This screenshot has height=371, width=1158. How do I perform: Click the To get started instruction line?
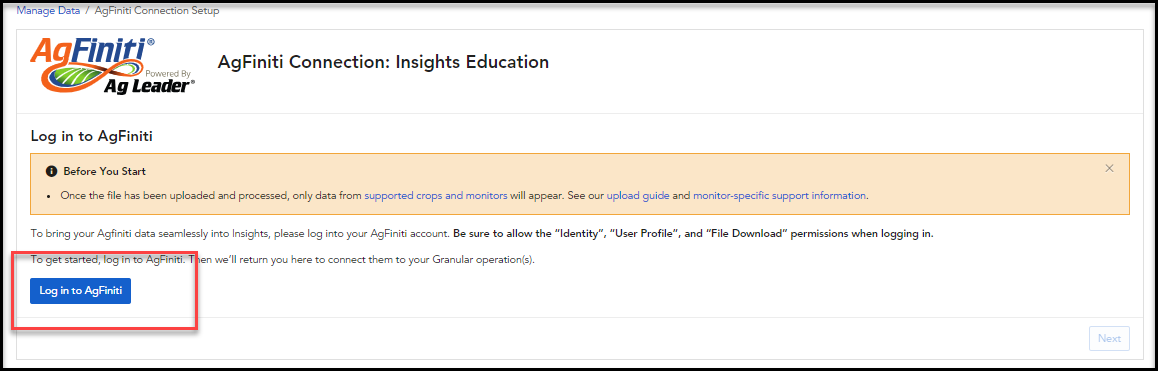(x=282, y=260)
